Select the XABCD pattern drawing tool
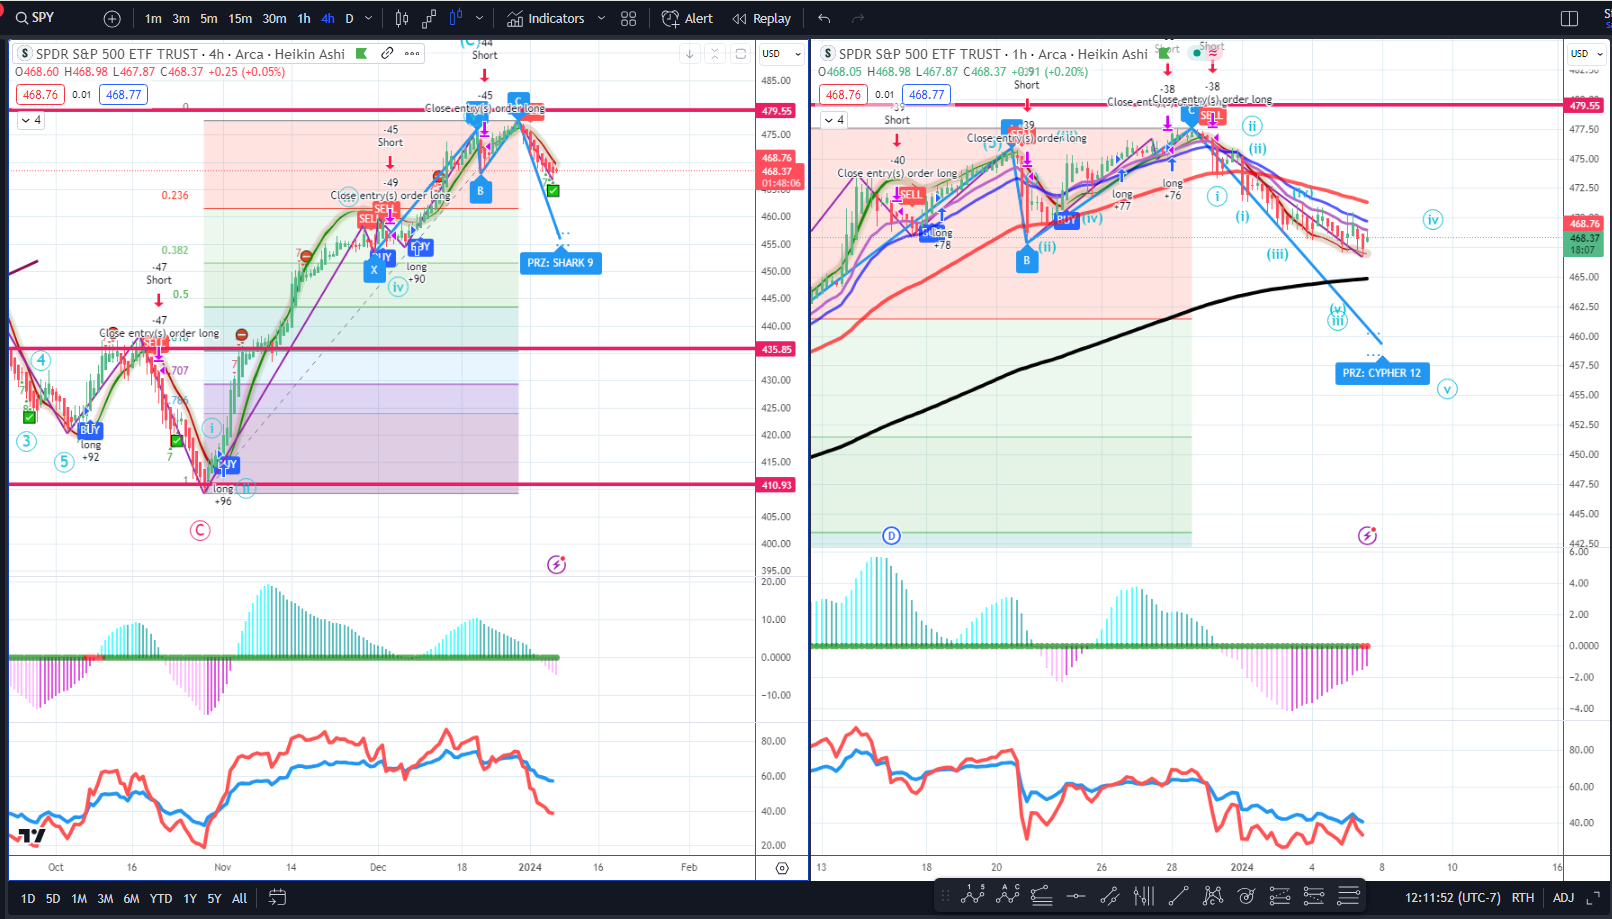The image size is (1612, 919). (x=1212, y=896)
